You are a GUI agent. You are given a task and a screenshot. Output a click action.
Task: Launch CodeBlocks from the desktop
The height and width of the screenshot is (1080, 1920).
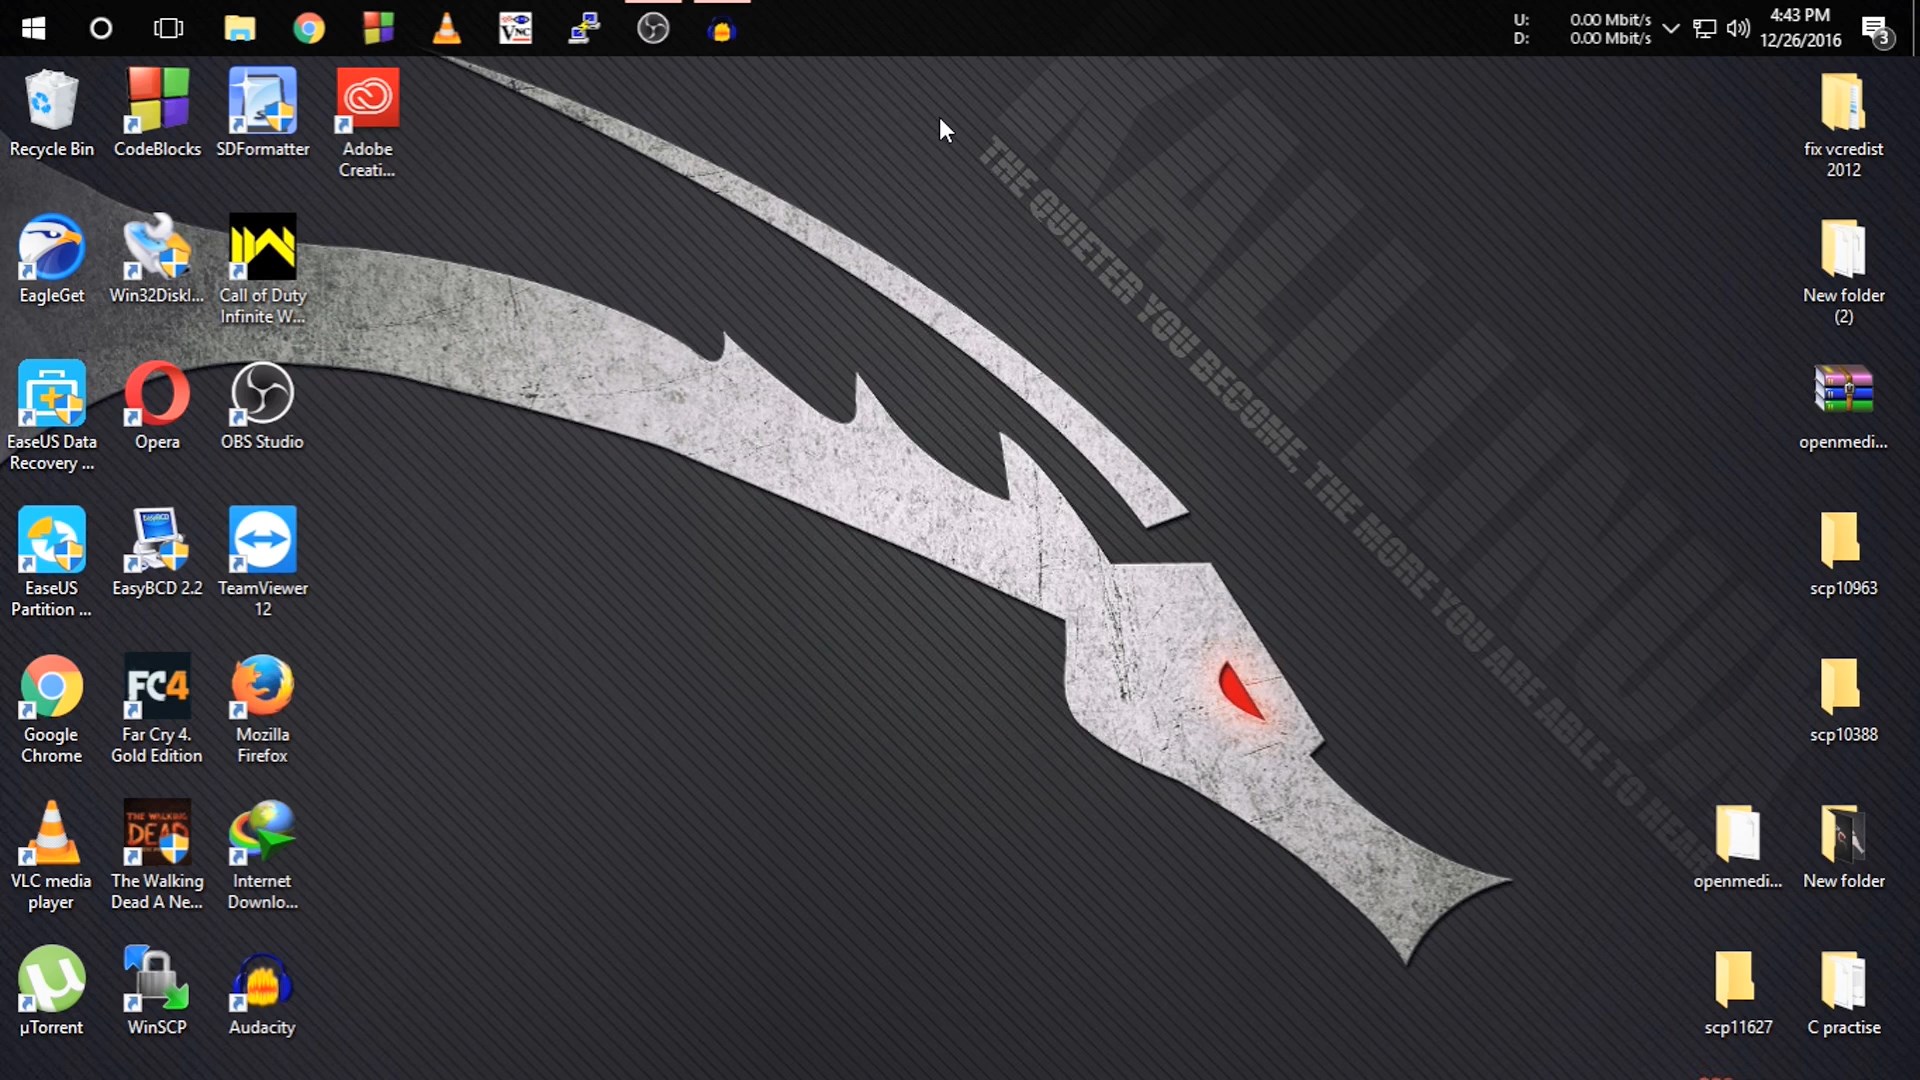pyautogui.click(x=157, y=113)
